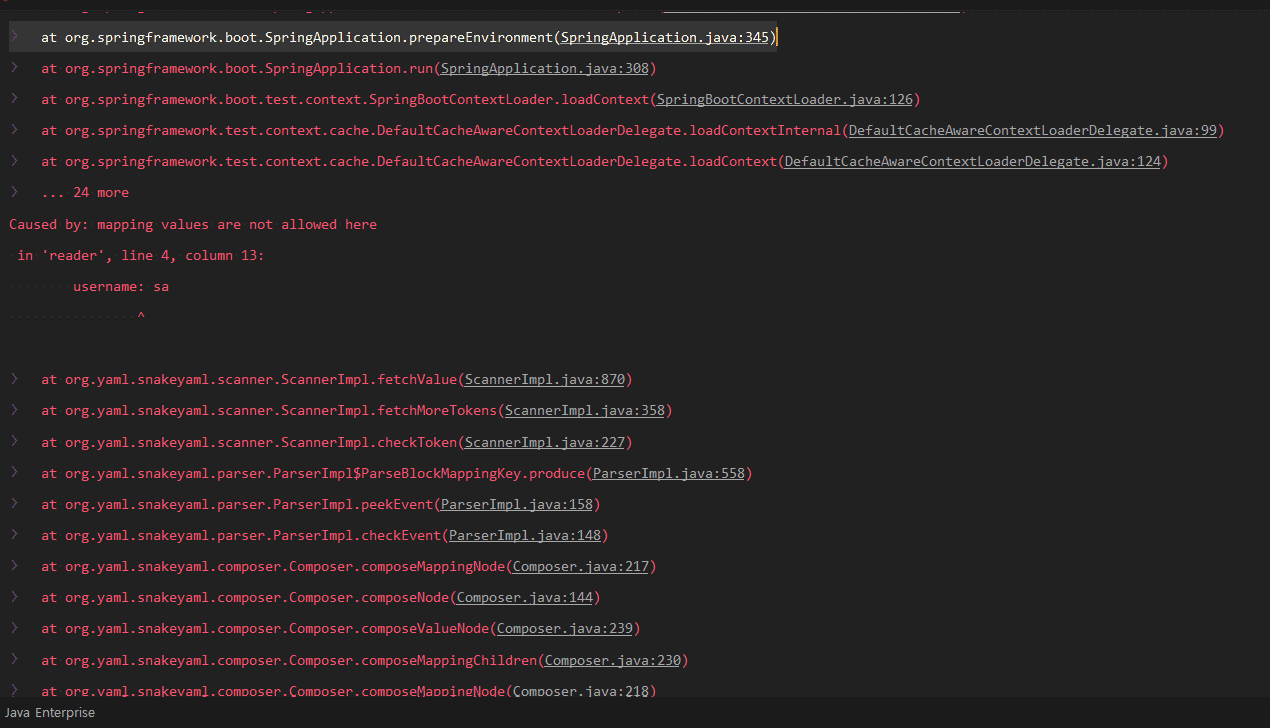
Task: Expand the "... 24 more" collapsed frames
Action: pyautogui.click(x=15, y=192)
